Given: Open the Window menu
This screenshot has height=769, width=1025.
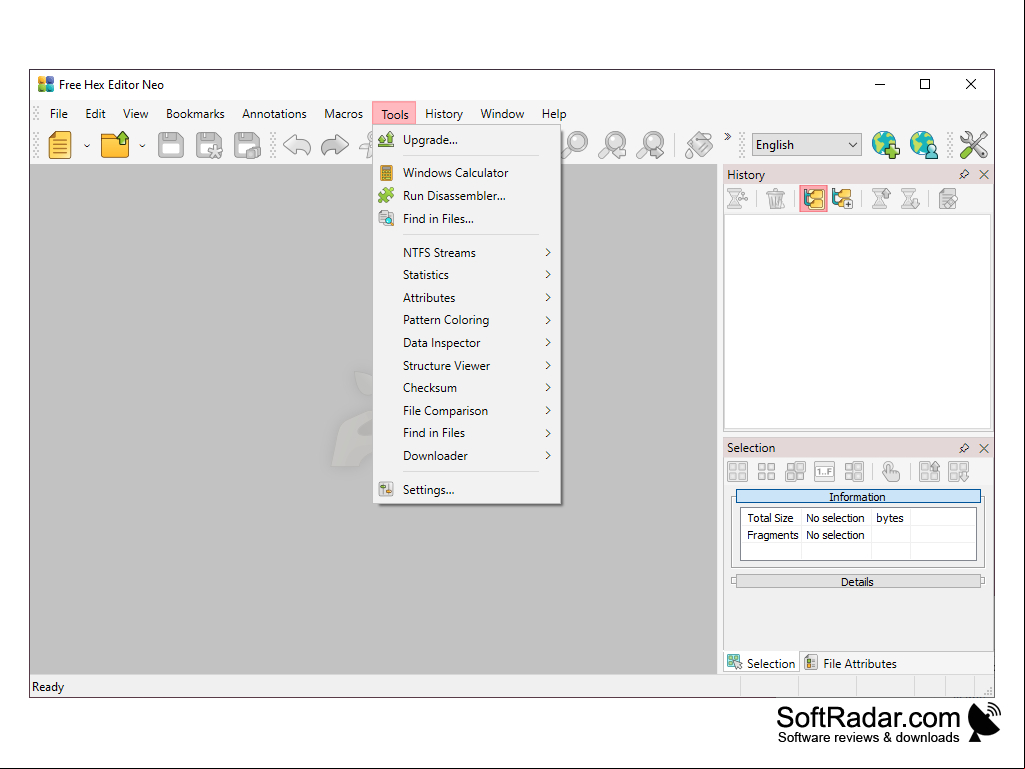Looking at the screenshot, I should tap(502, 114).
